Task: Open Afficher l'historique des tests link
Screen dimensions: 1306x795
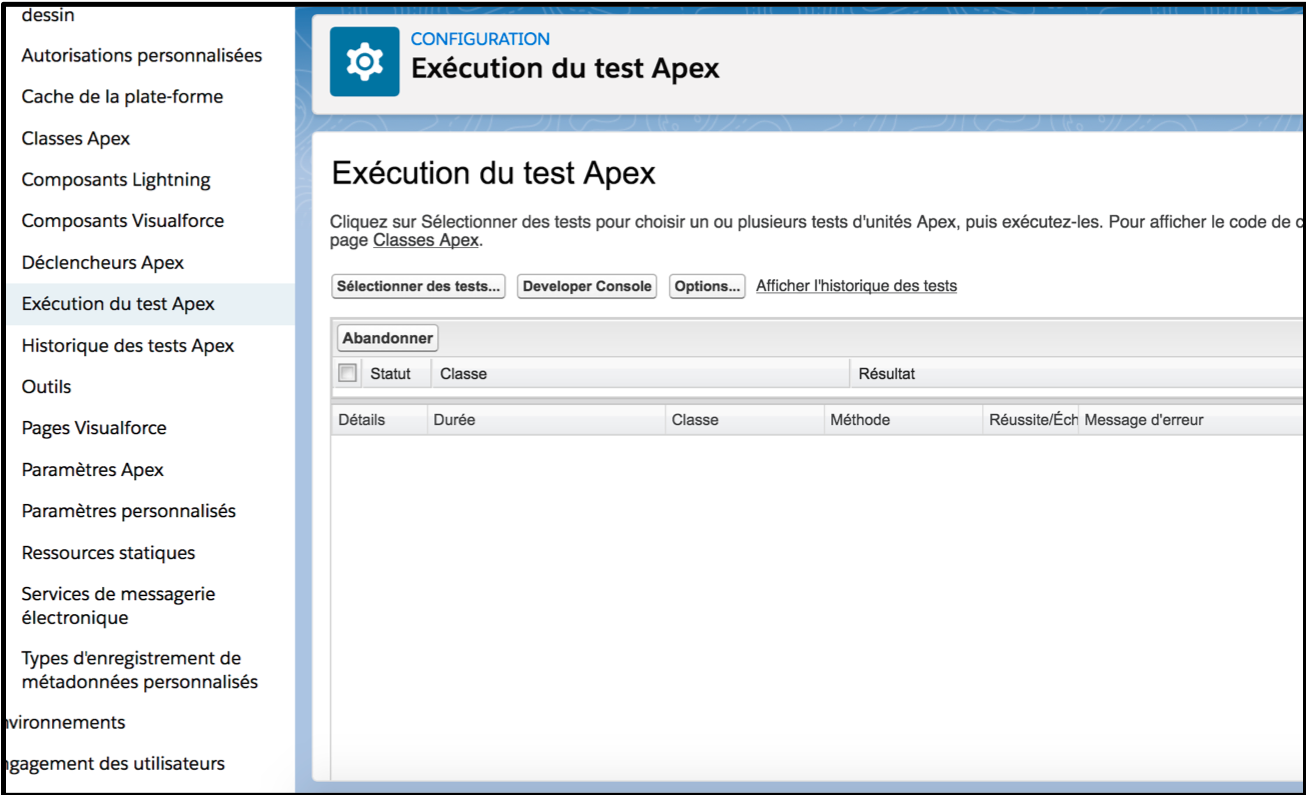Action: (x=856, y=286)
